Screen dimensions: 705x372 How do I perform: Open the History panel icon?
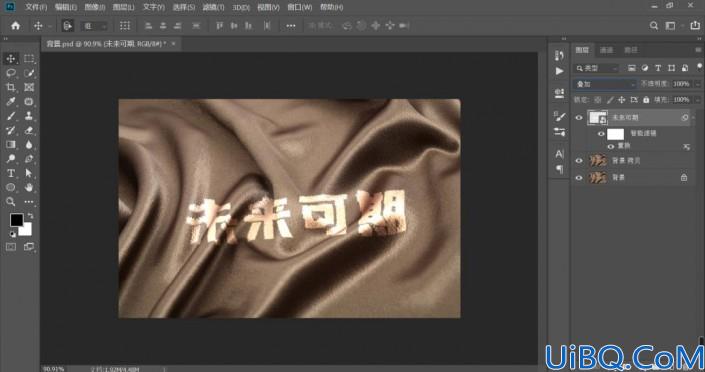[x=559, y=55]
